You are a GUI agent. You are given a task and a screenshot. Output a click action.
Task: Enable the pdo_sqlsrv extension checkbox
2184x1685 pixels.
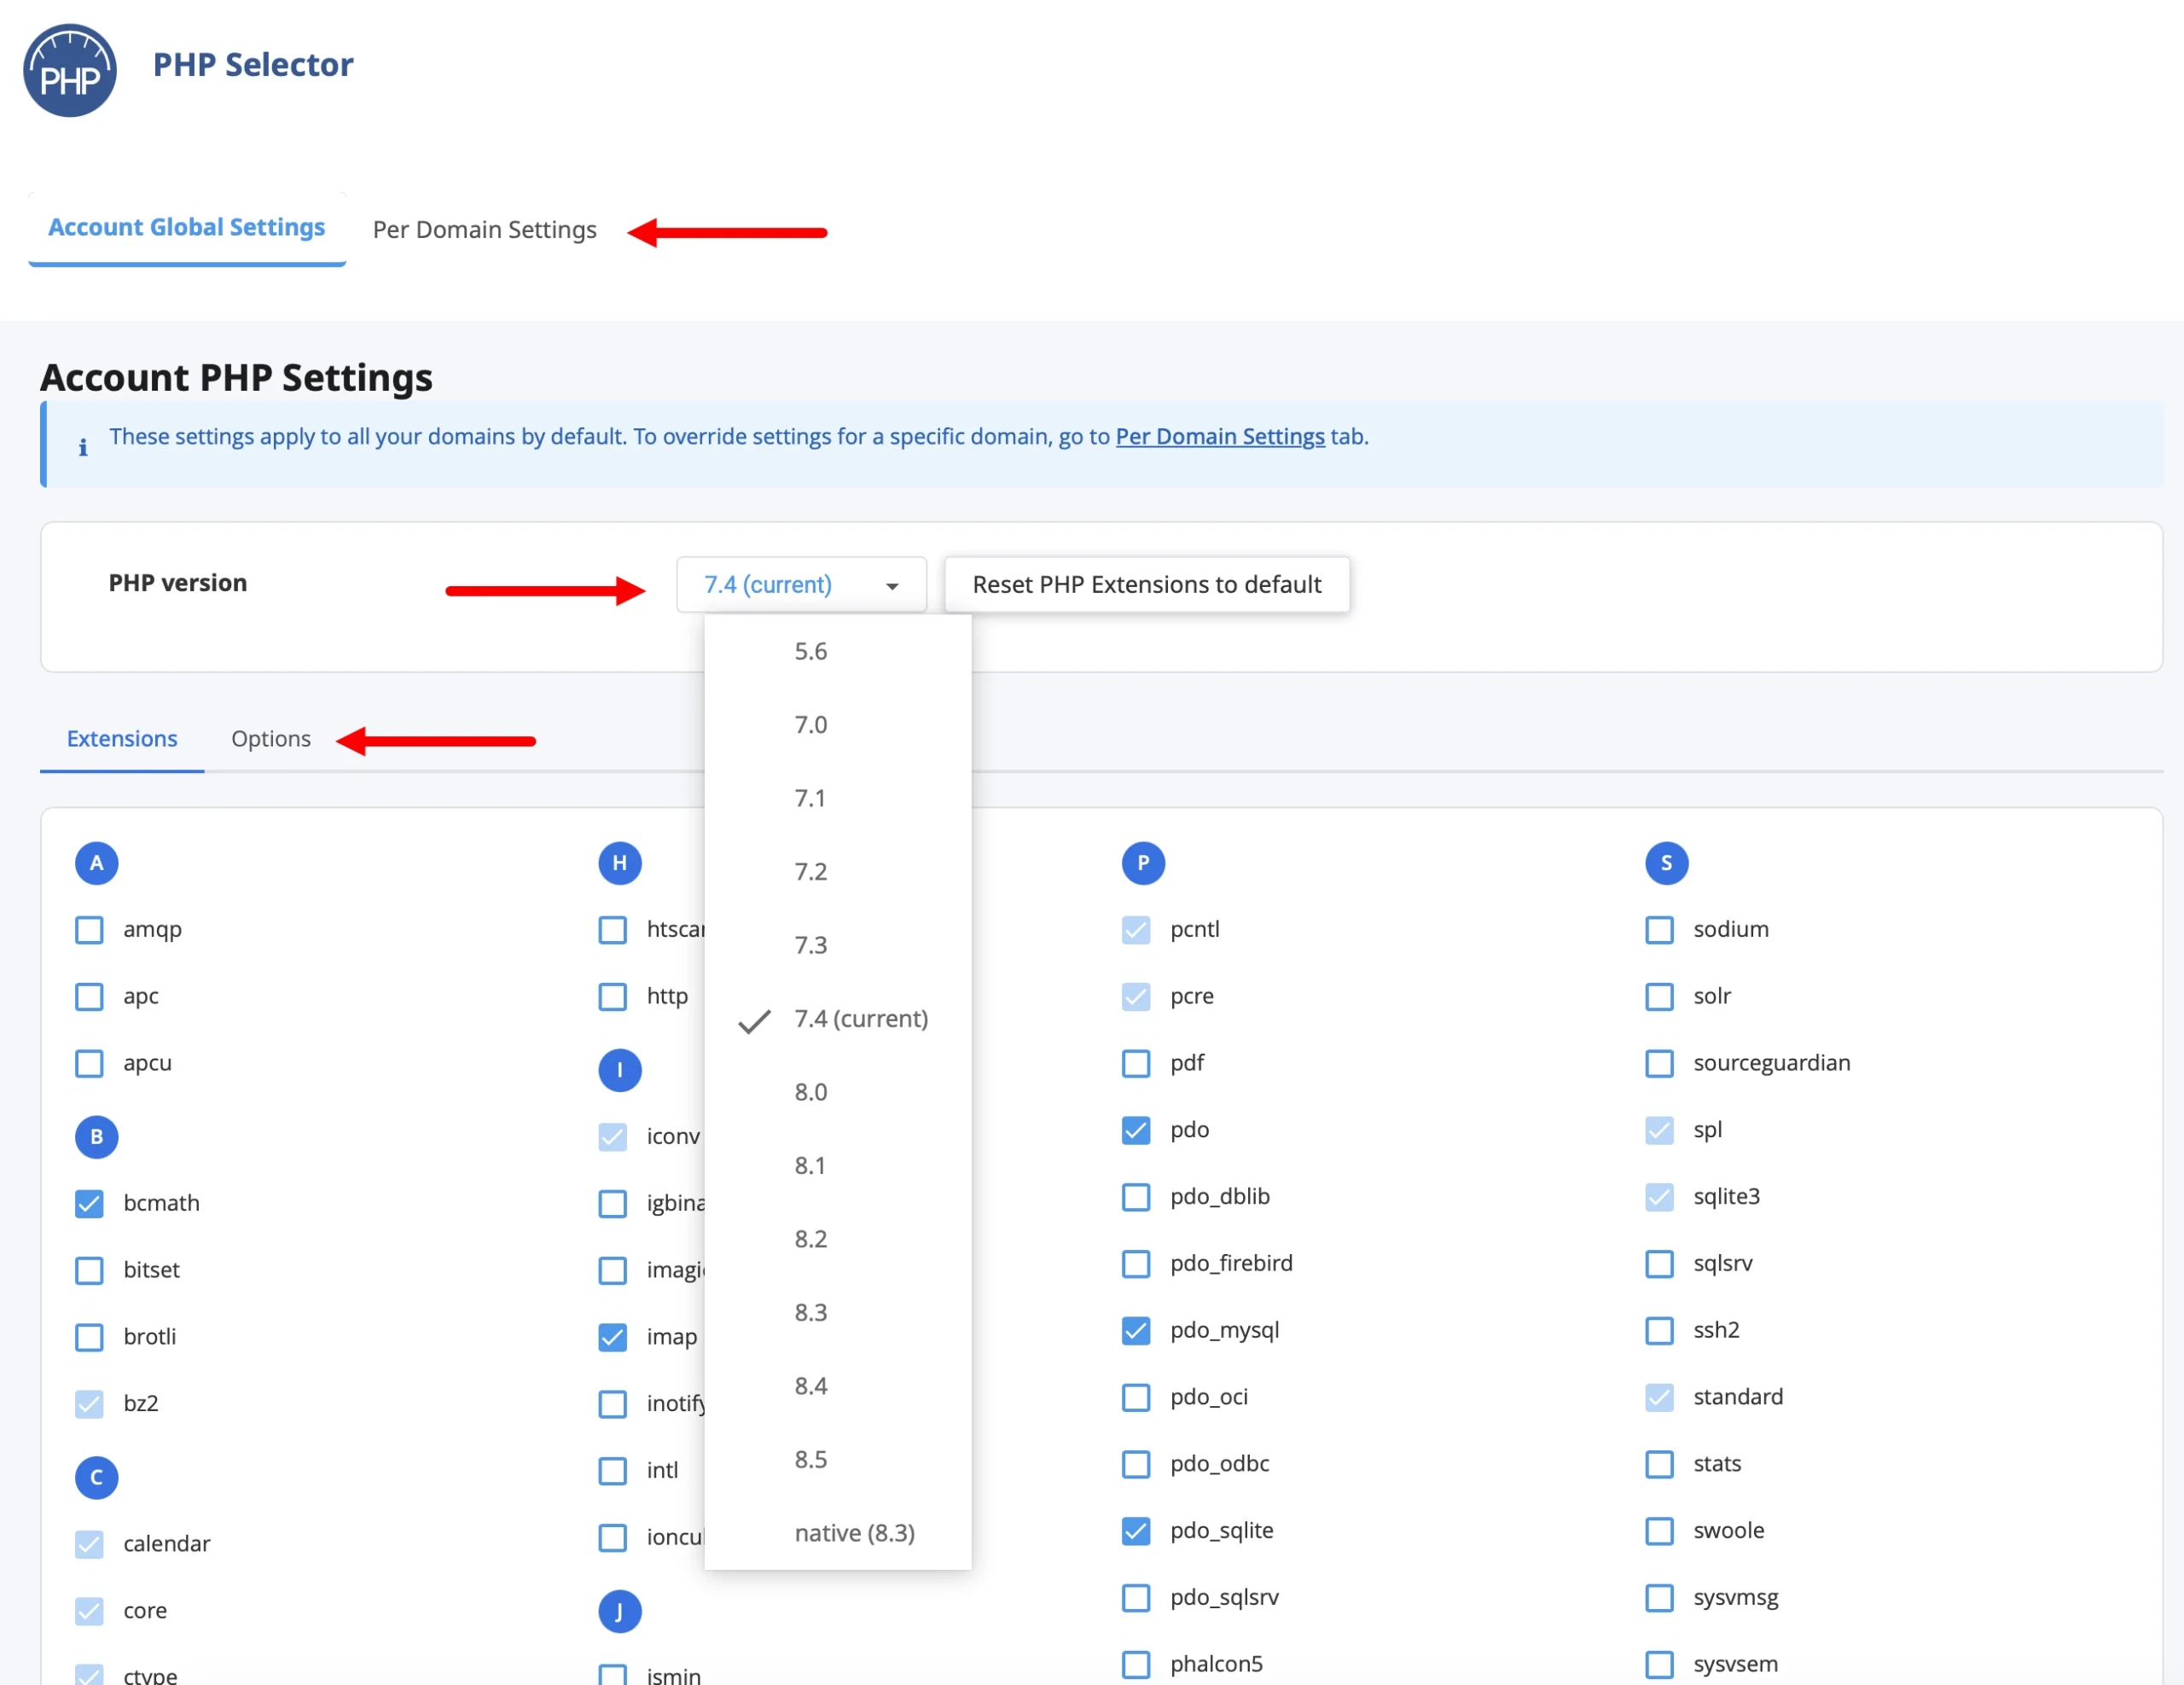tap(1136, 1598)
